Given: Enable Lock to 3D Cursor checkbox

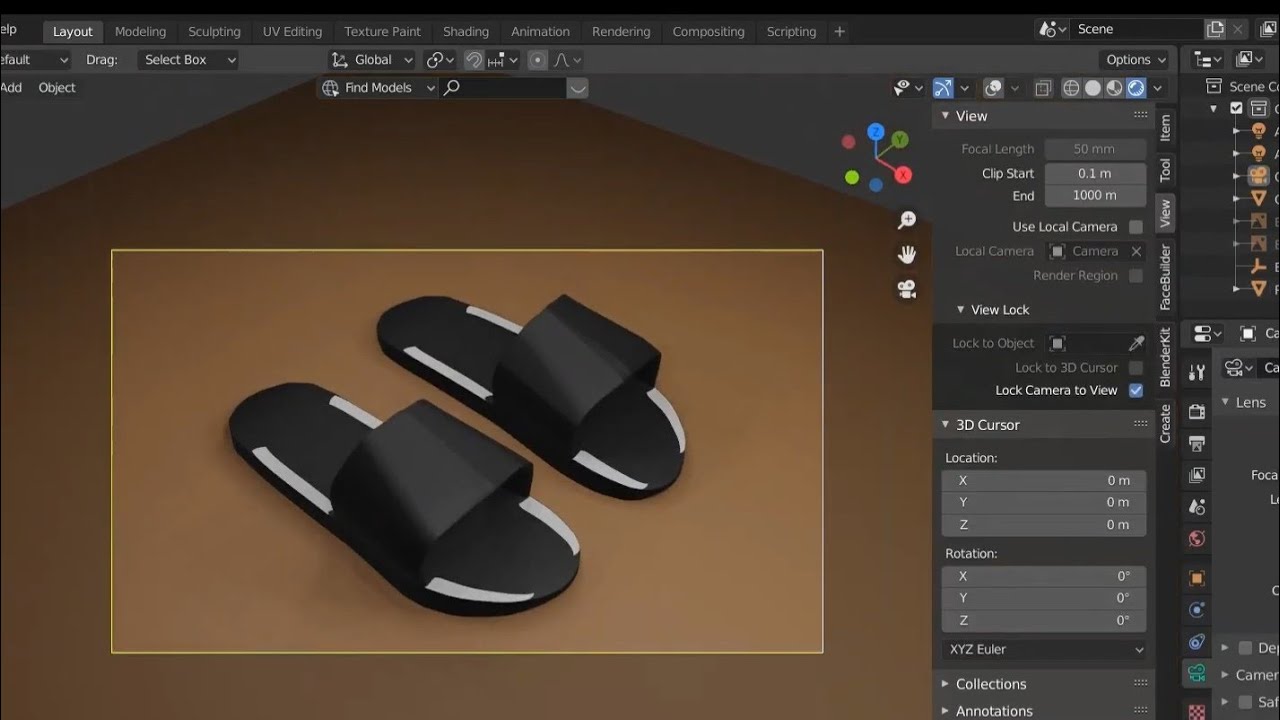Looking at the screenshot, I should pos(1136,367).
